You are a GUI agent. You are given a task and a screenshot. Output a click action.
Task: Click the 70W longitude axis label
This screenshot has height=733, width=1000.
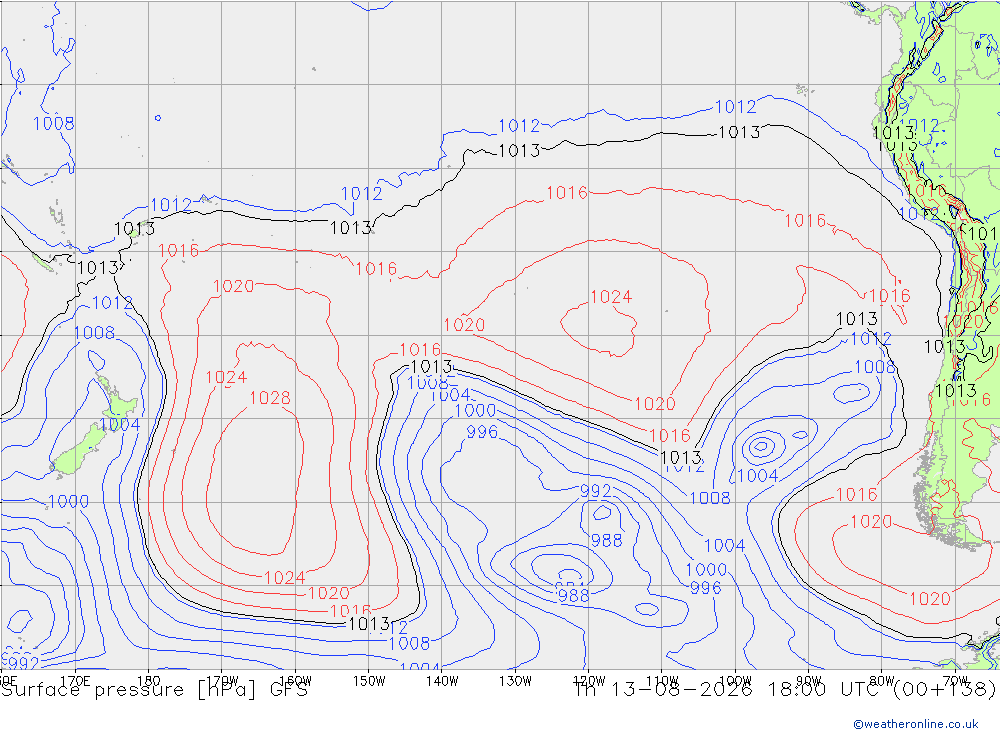point(955,681)
